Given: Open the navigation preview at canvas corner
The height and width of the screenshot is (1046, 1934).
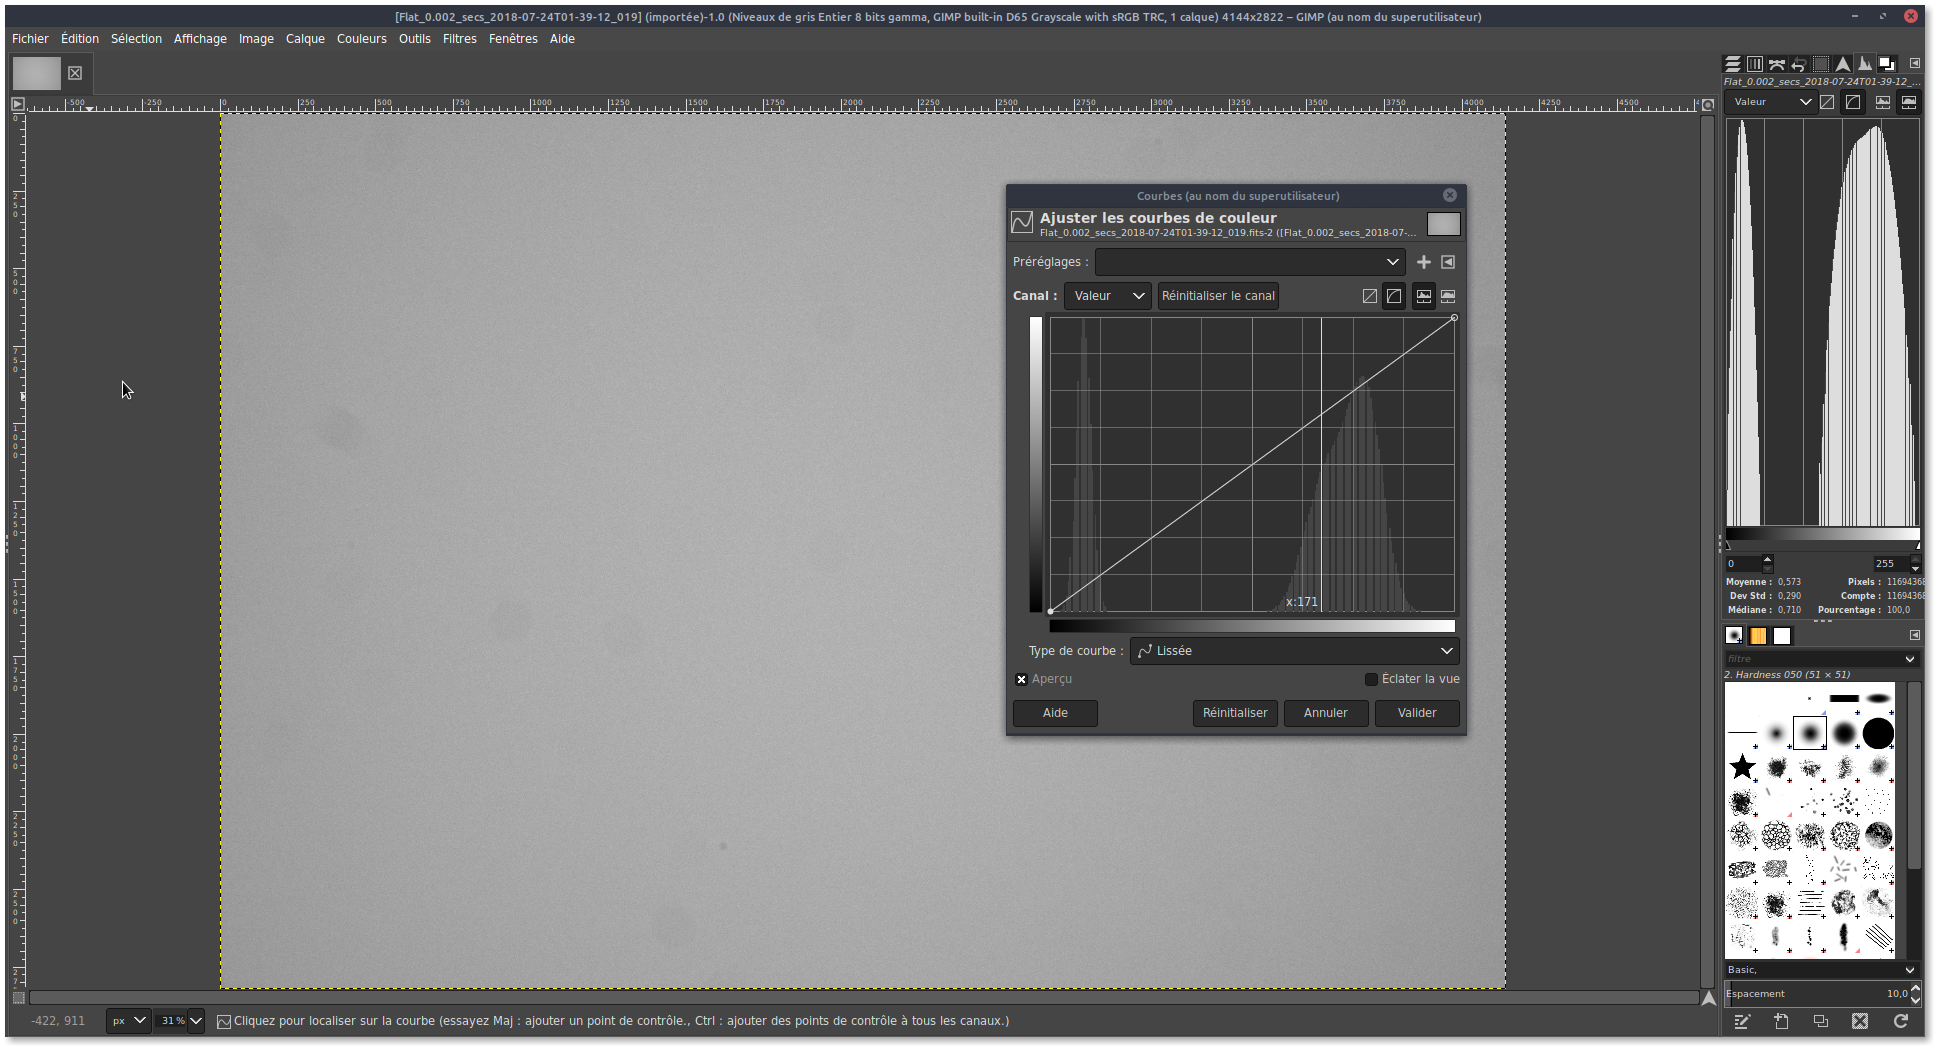Looking at the screenshot, I should point(1709,998).
